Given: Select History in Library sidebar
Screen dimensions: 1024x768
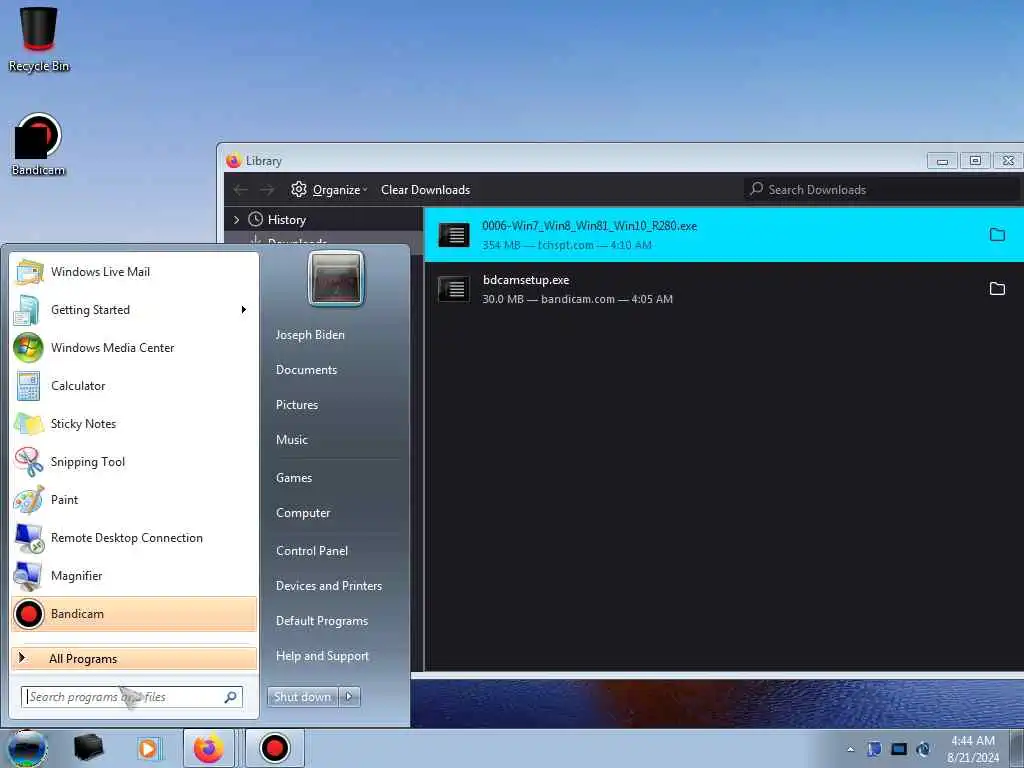Looking at the screenshot, I should tap(287, 220).
